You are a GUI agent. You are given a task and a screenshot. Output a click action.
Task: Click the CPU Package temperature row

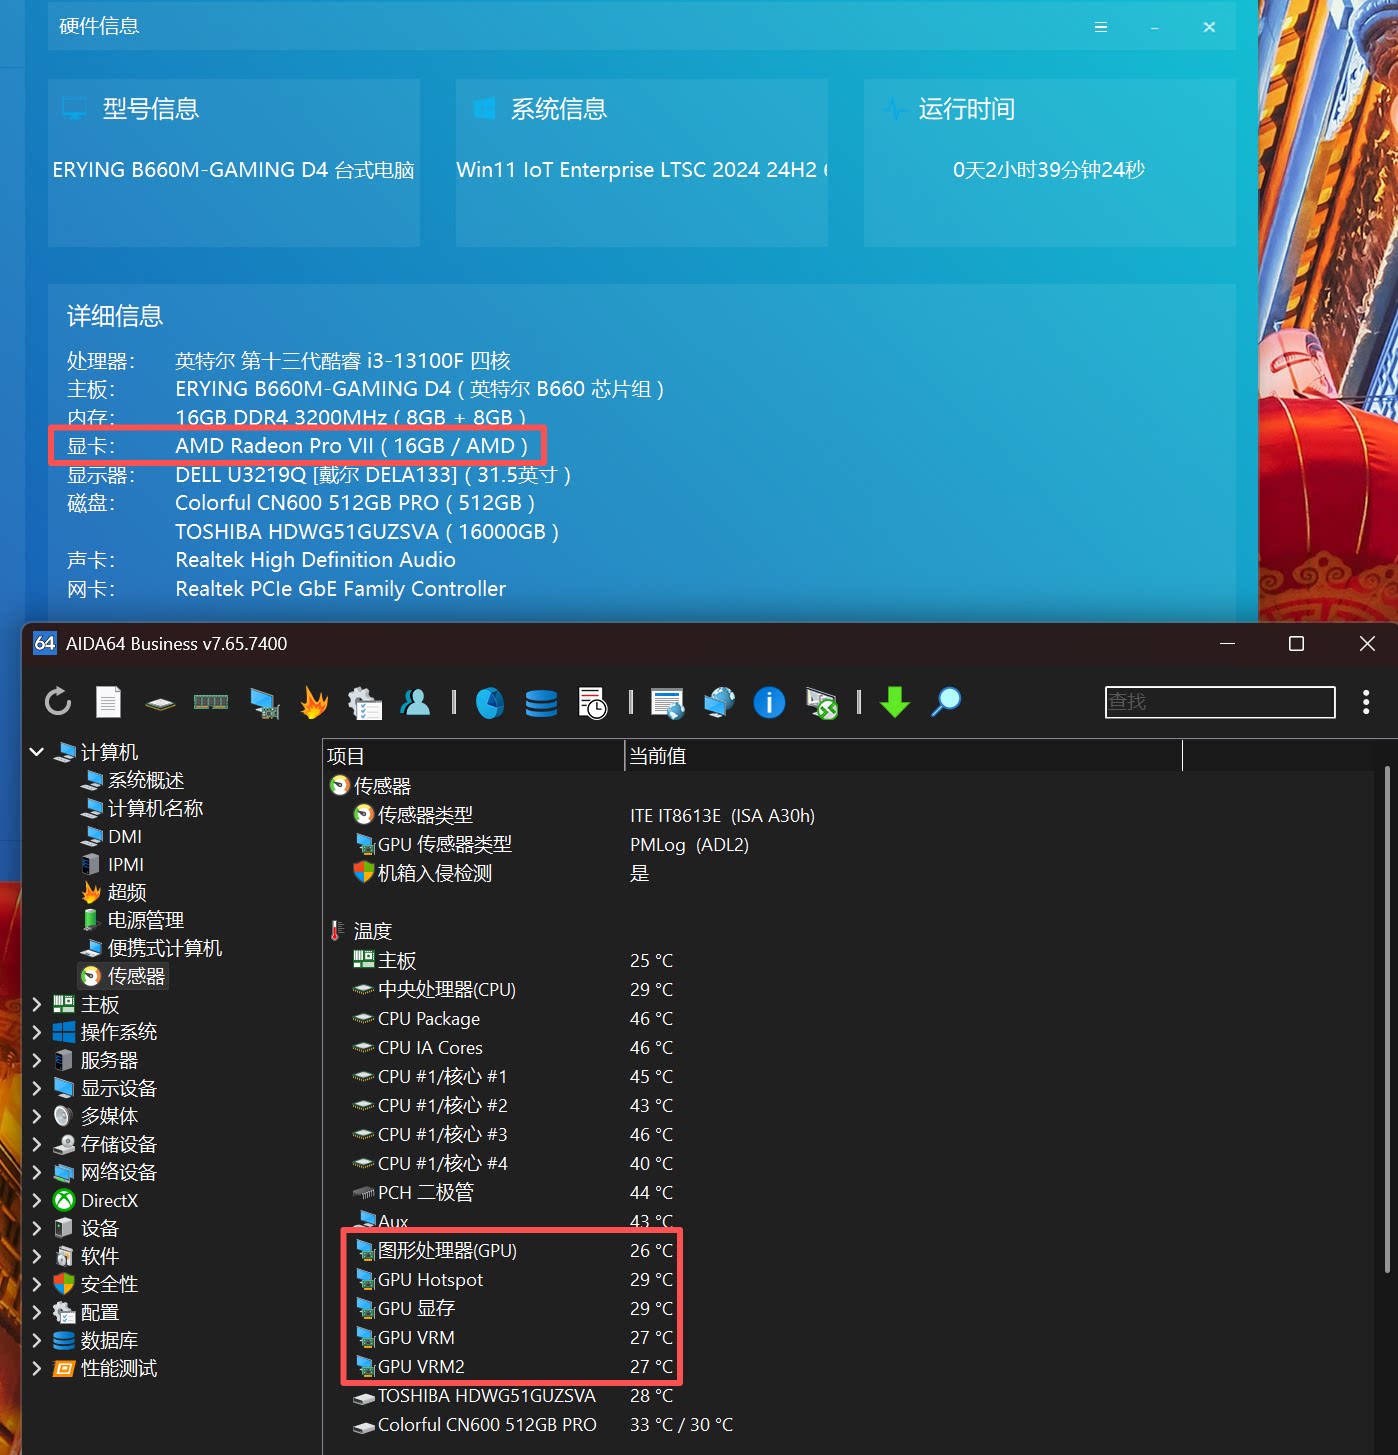point(515,1018)
